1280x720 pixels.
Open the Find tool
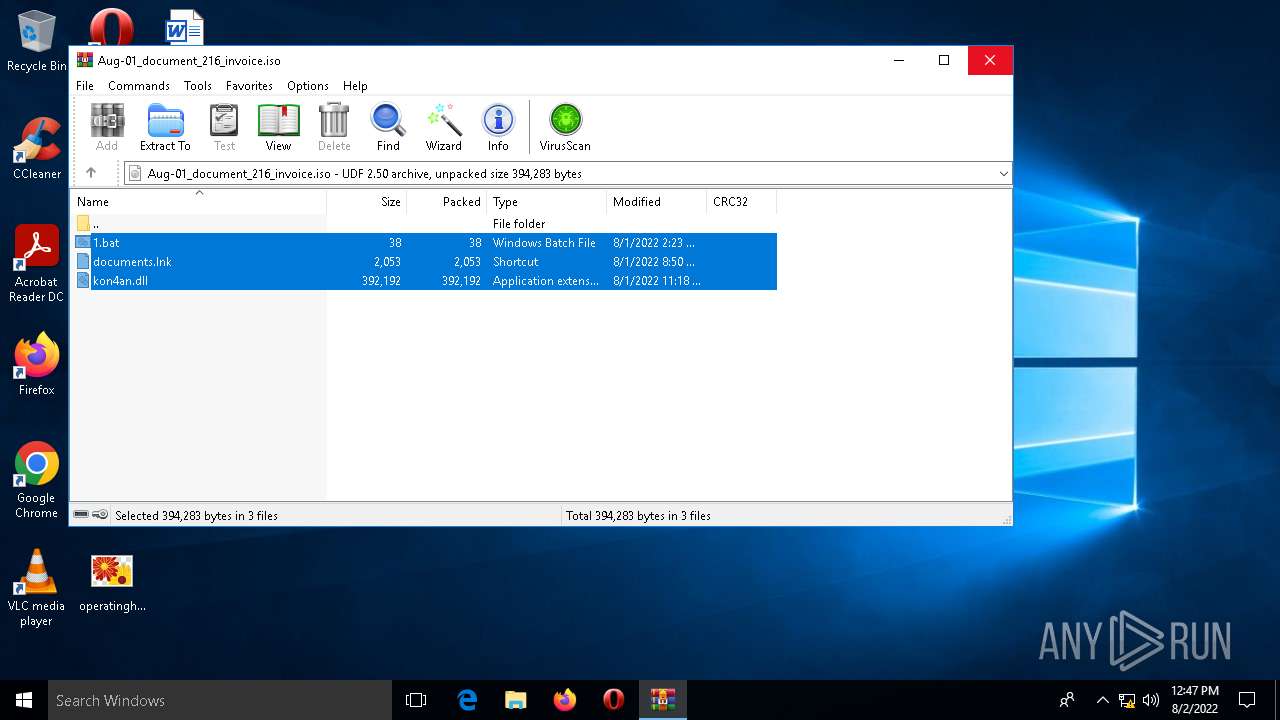tap(388, 127)
